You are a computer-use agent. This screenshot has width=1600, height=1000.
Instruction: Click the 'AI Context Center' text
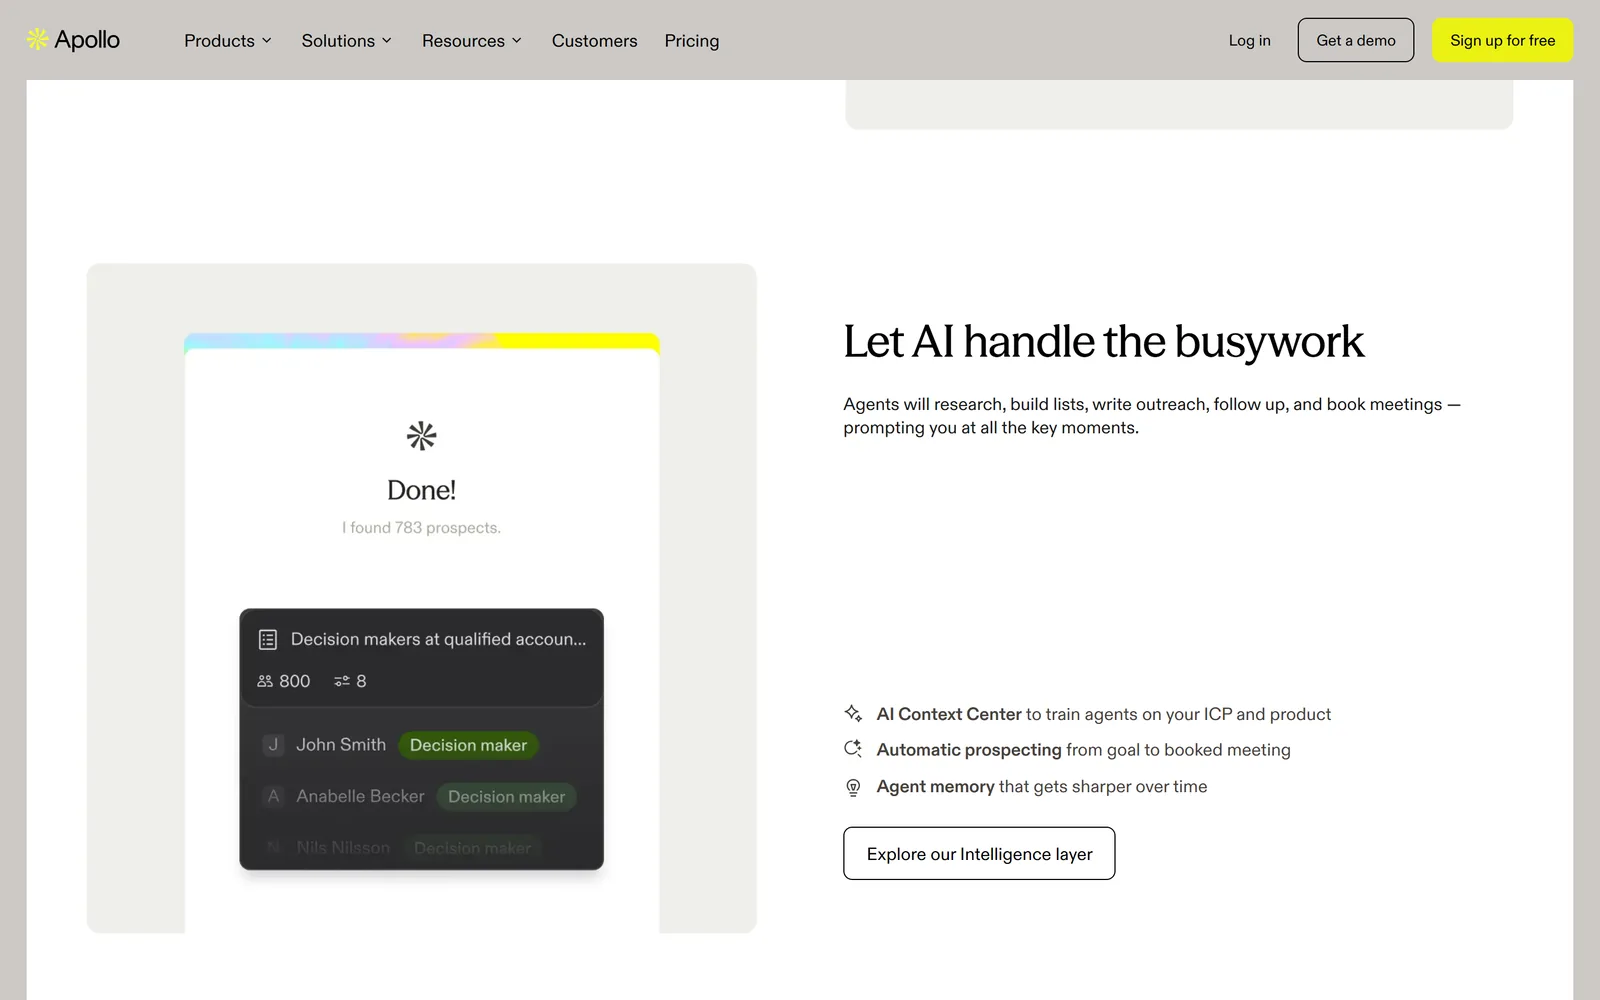click(949, 714)
